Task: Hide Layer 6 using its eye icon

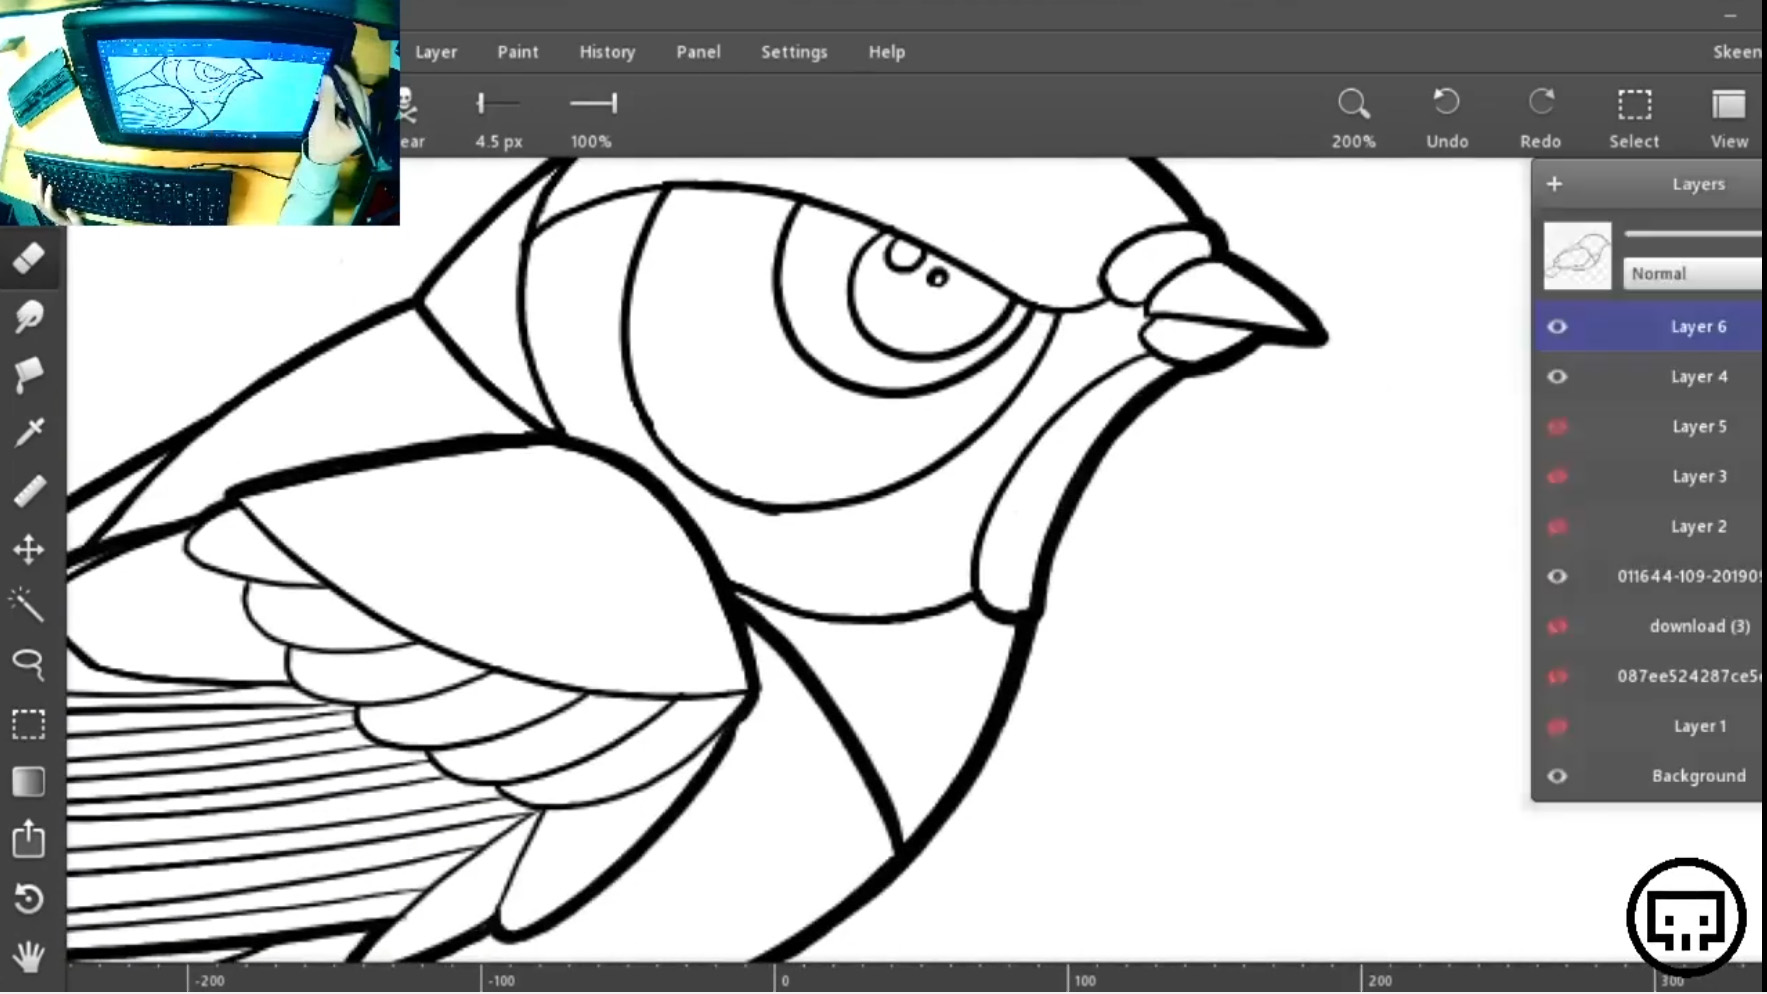Action: 1557,327
